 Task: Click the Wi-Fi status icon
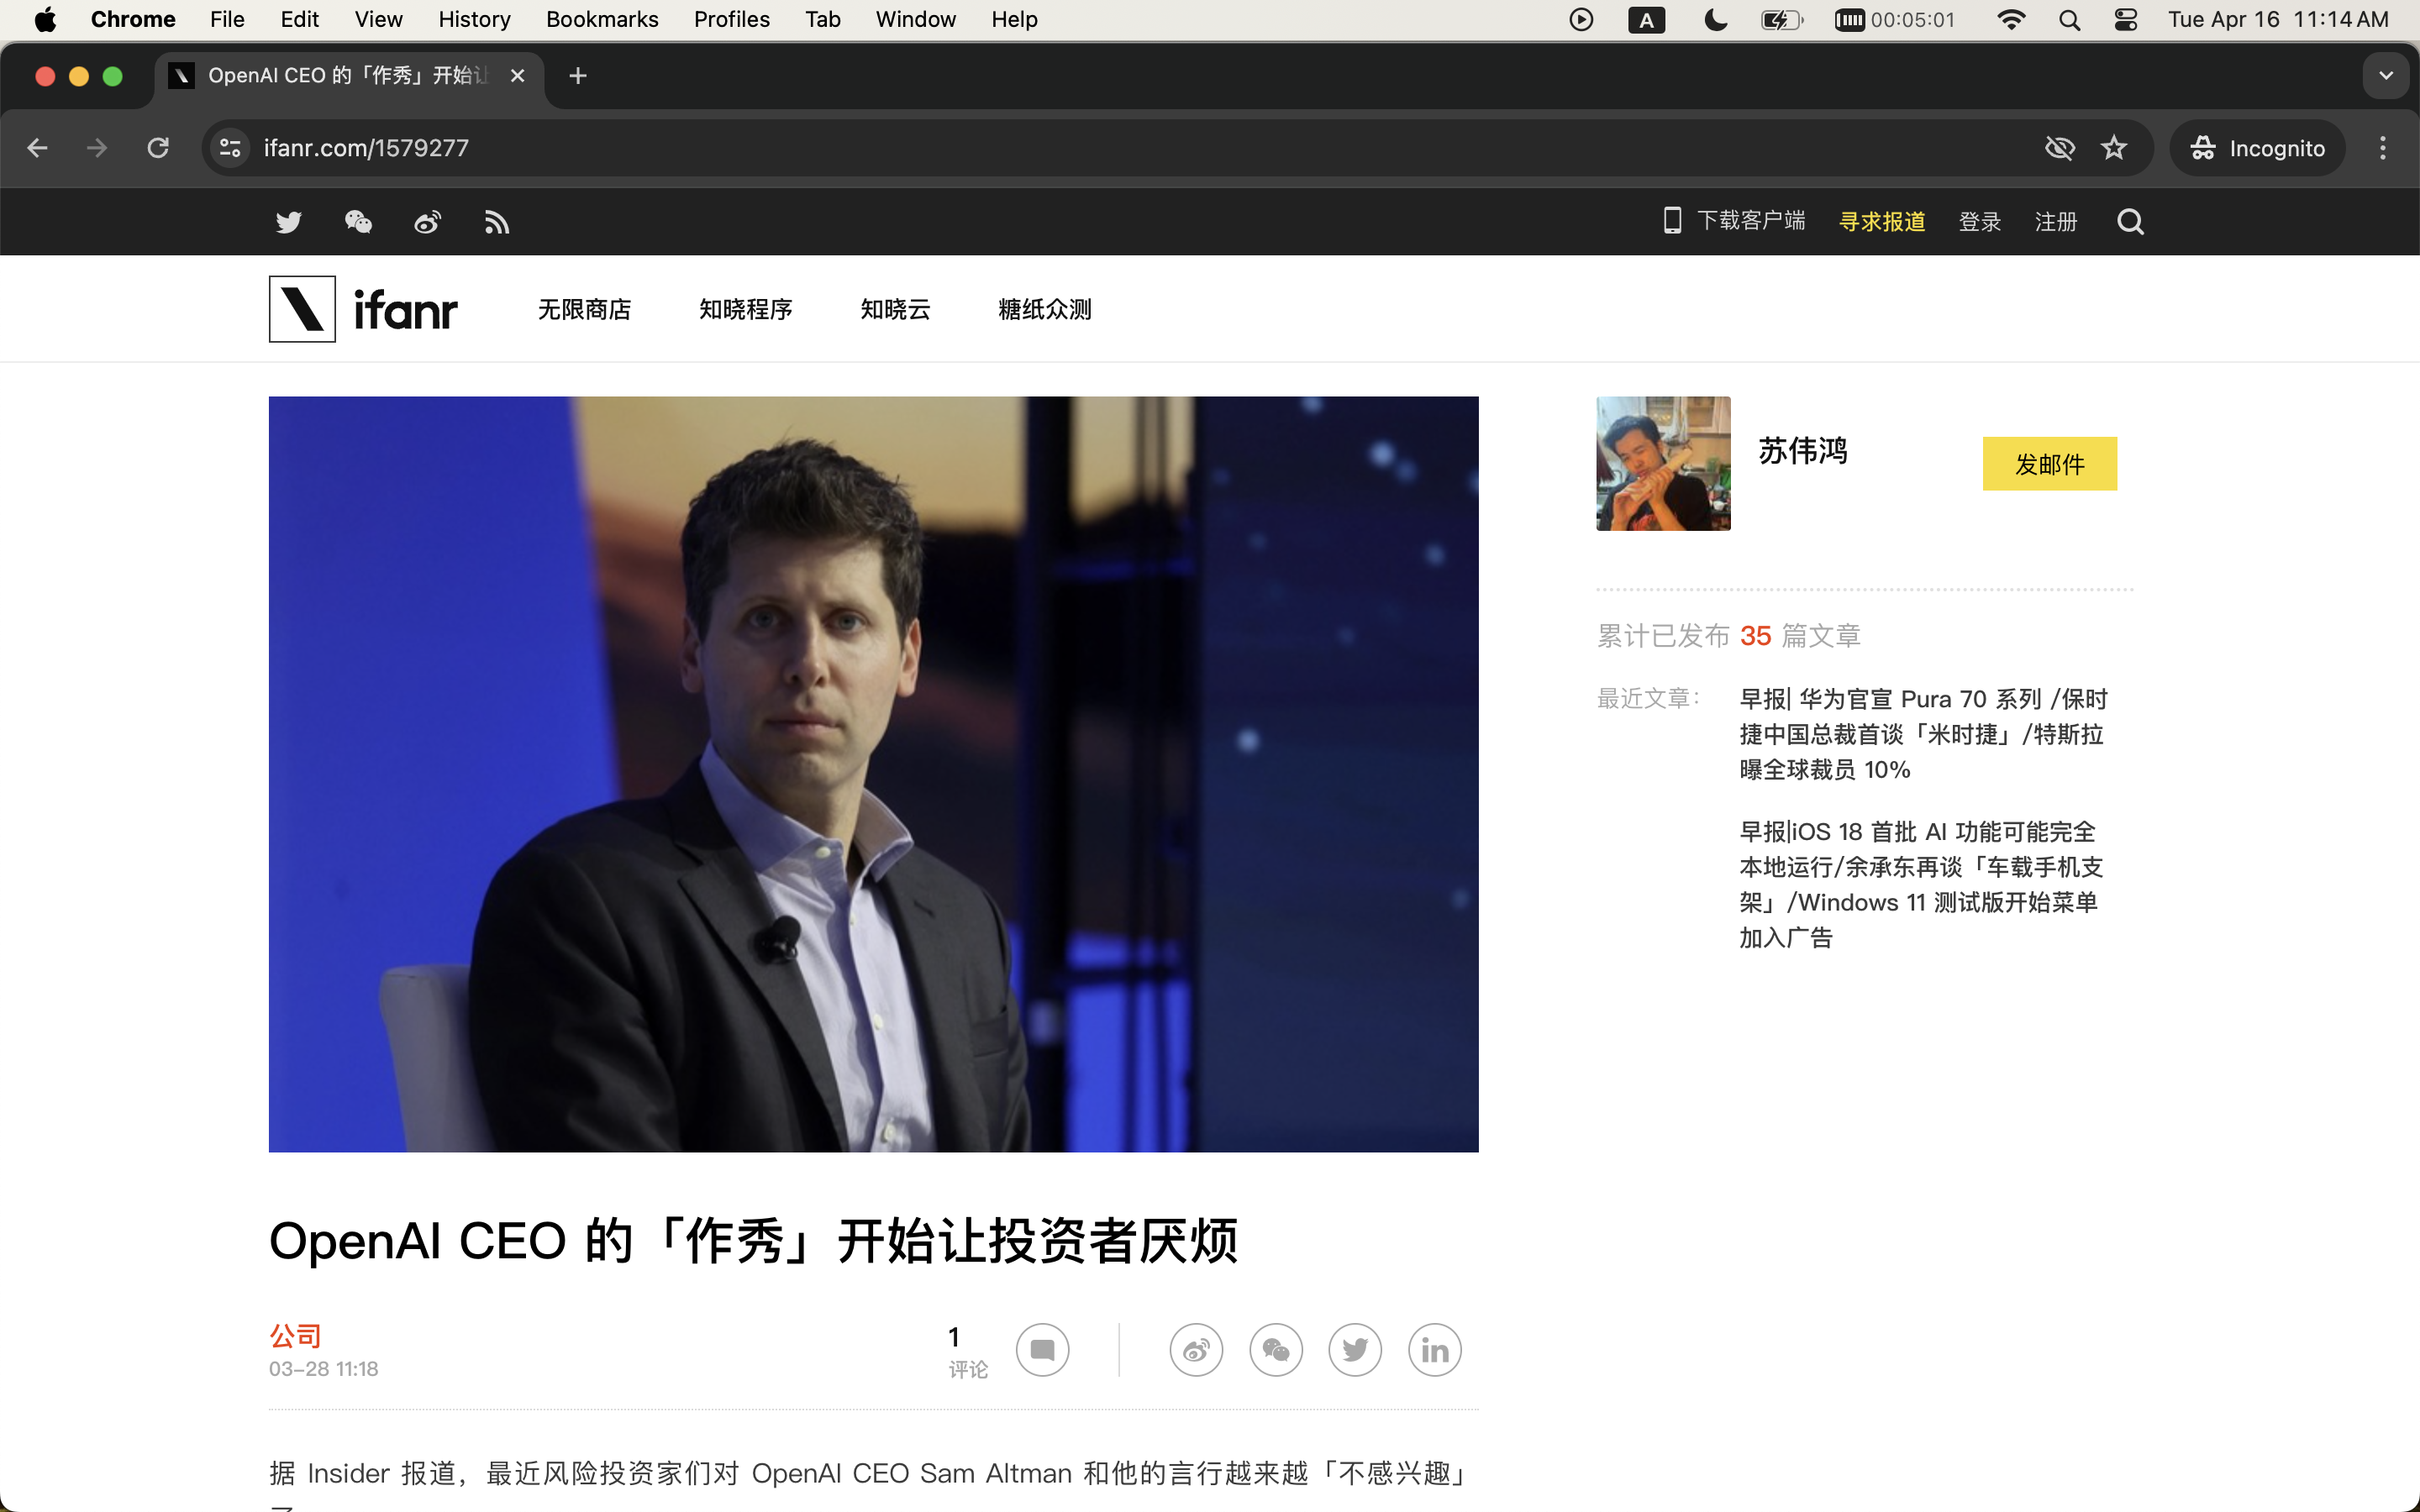pos(2010,19)
